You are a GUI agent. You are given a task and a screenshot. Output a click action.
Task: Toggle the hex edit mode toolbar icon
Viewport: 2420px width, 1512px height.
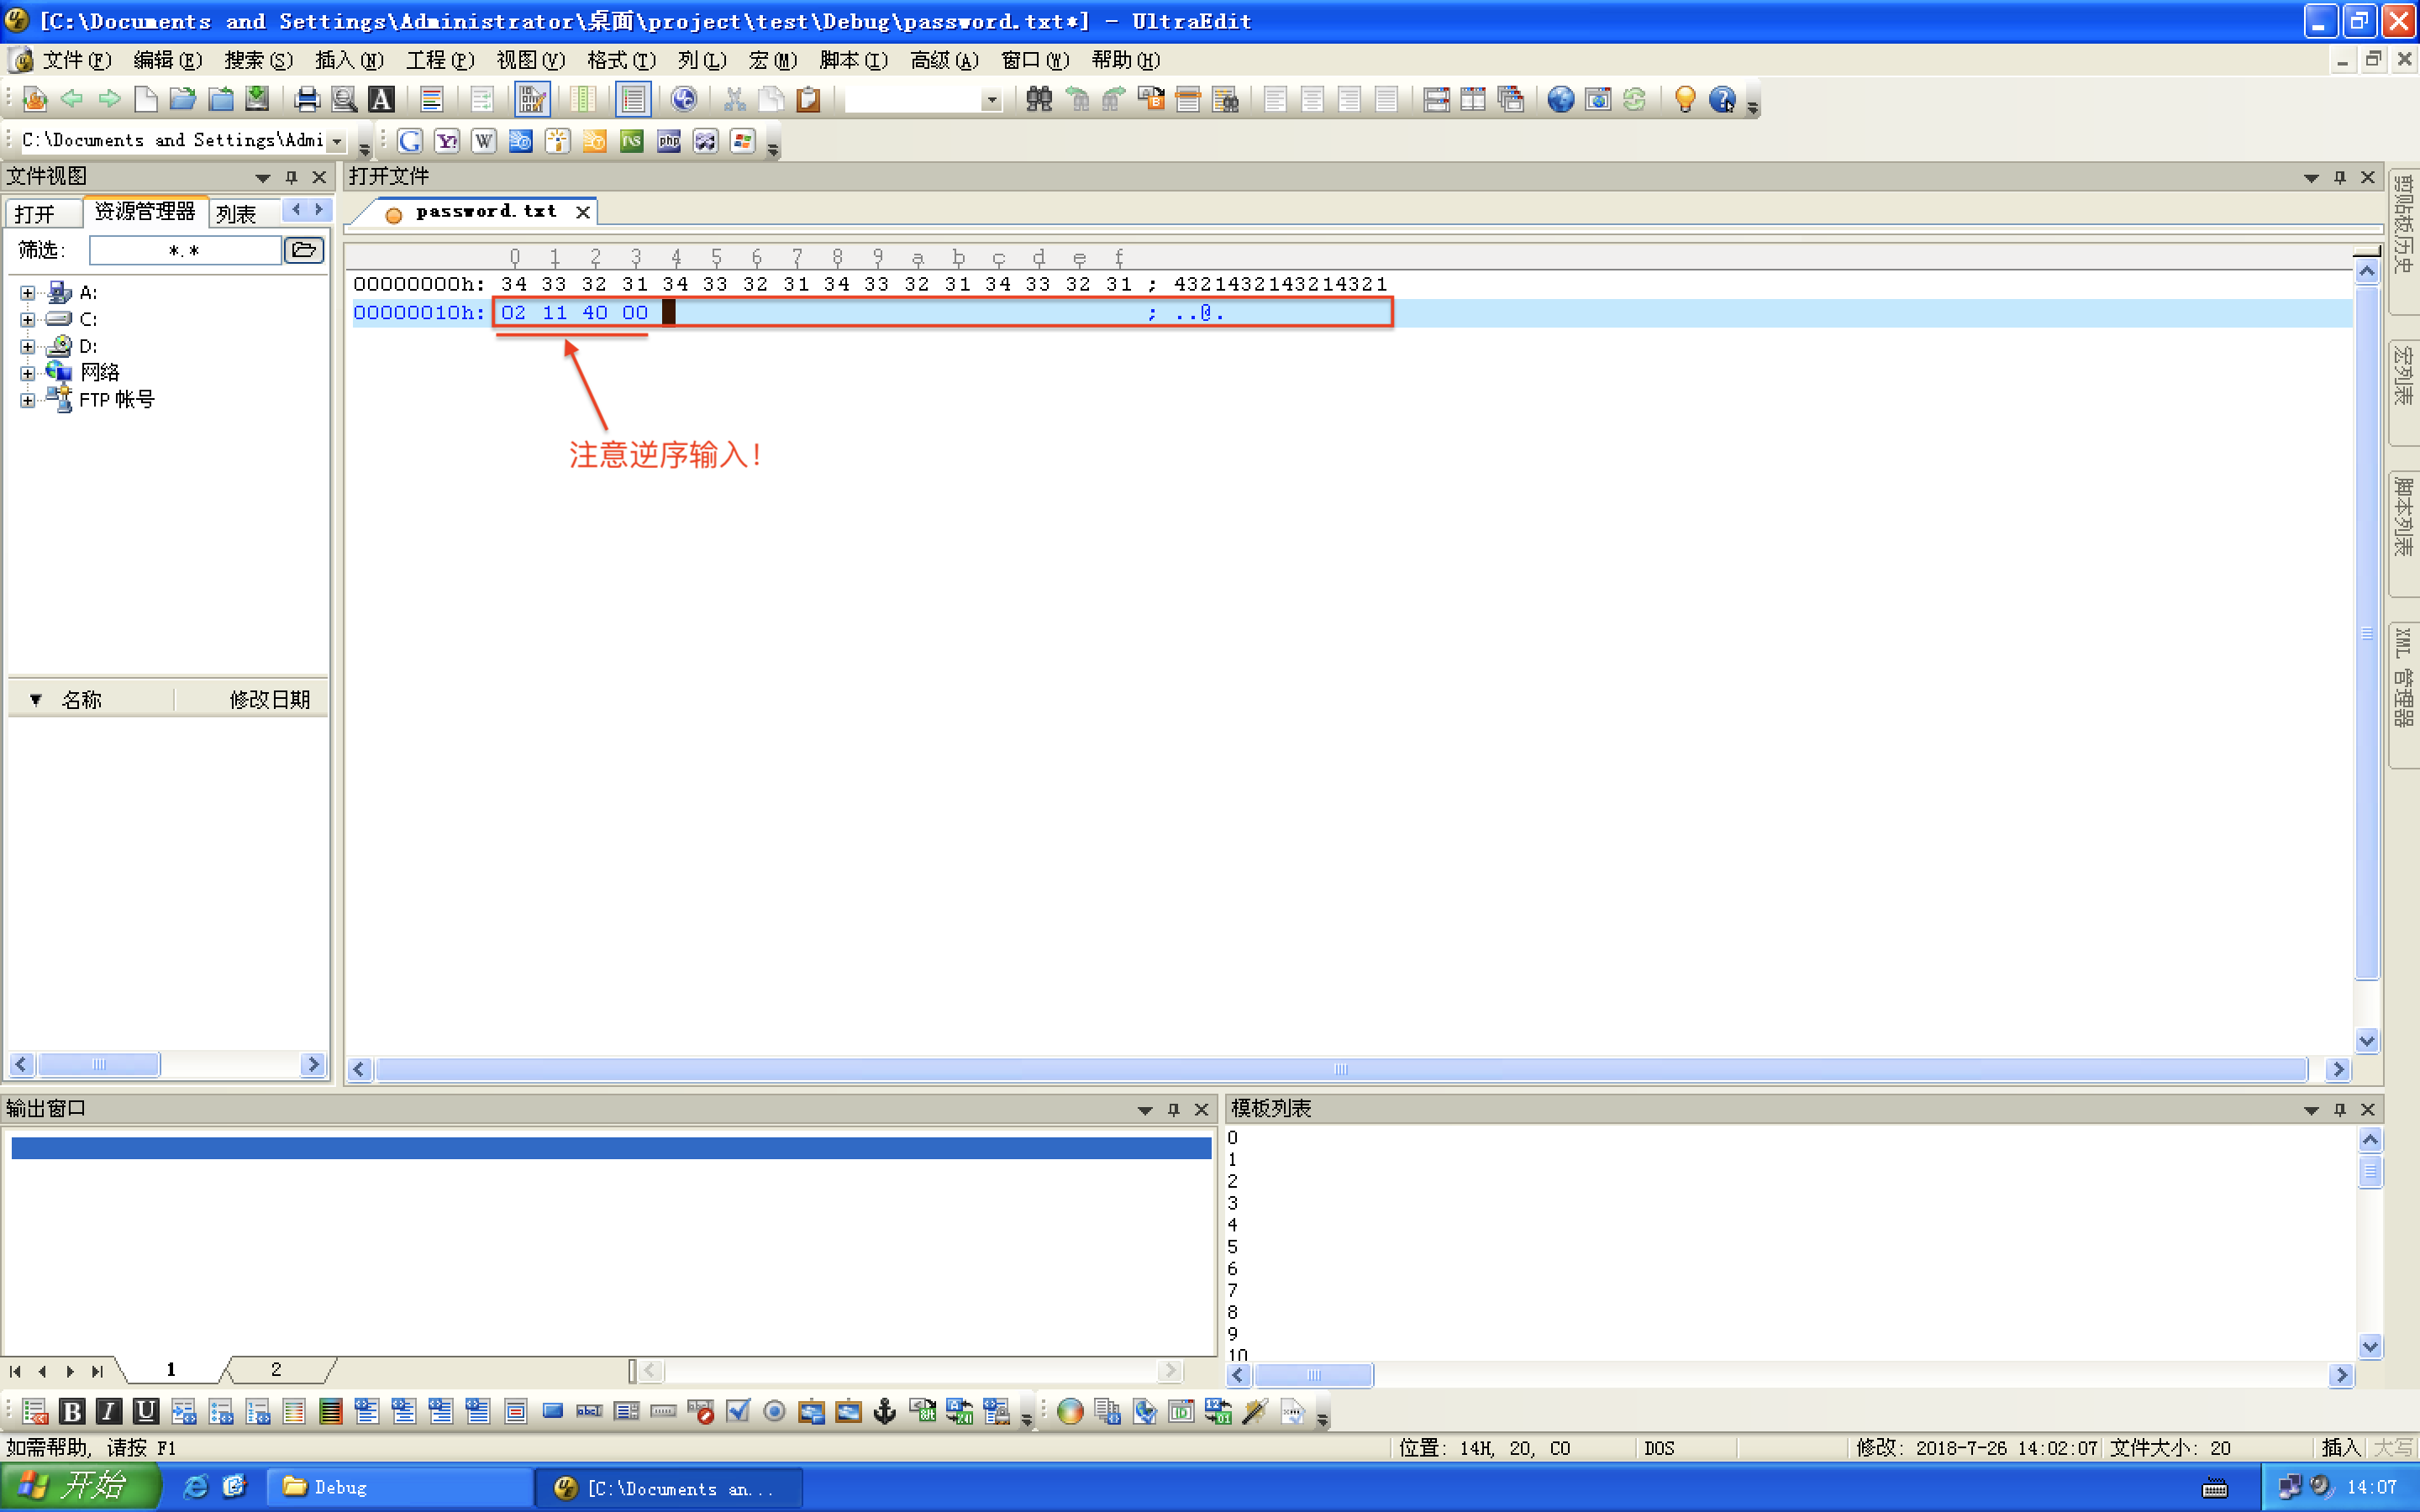point(532,99)
